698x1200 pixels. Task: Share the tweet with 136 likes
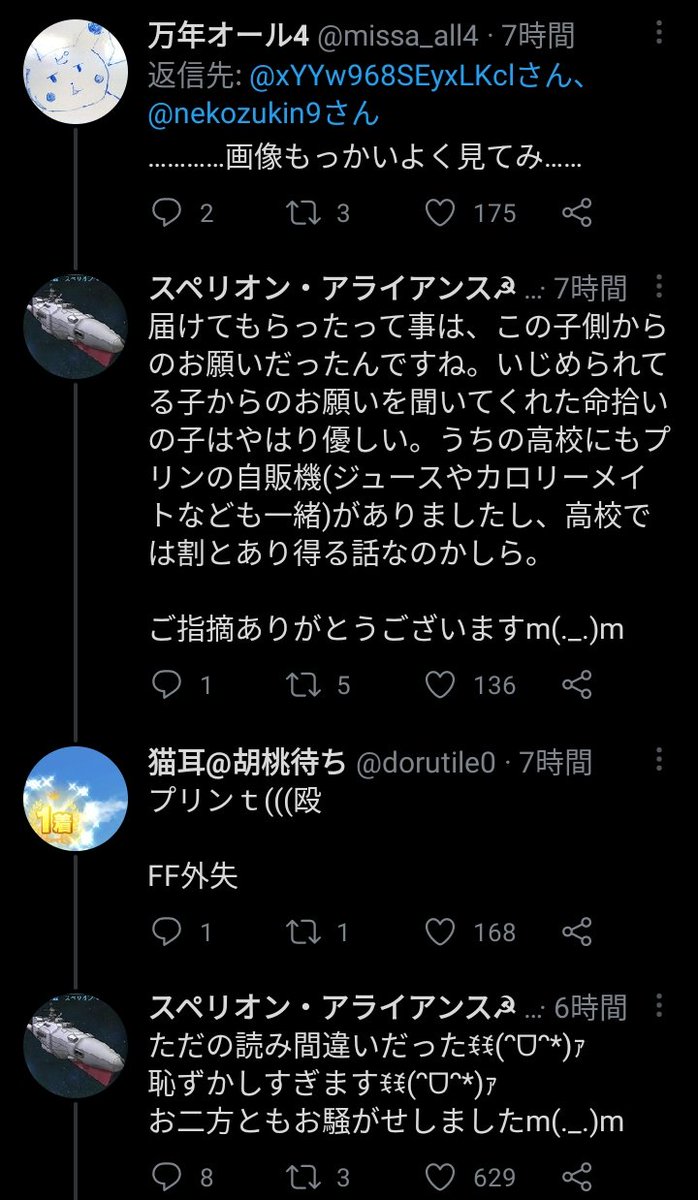(577, 685)
